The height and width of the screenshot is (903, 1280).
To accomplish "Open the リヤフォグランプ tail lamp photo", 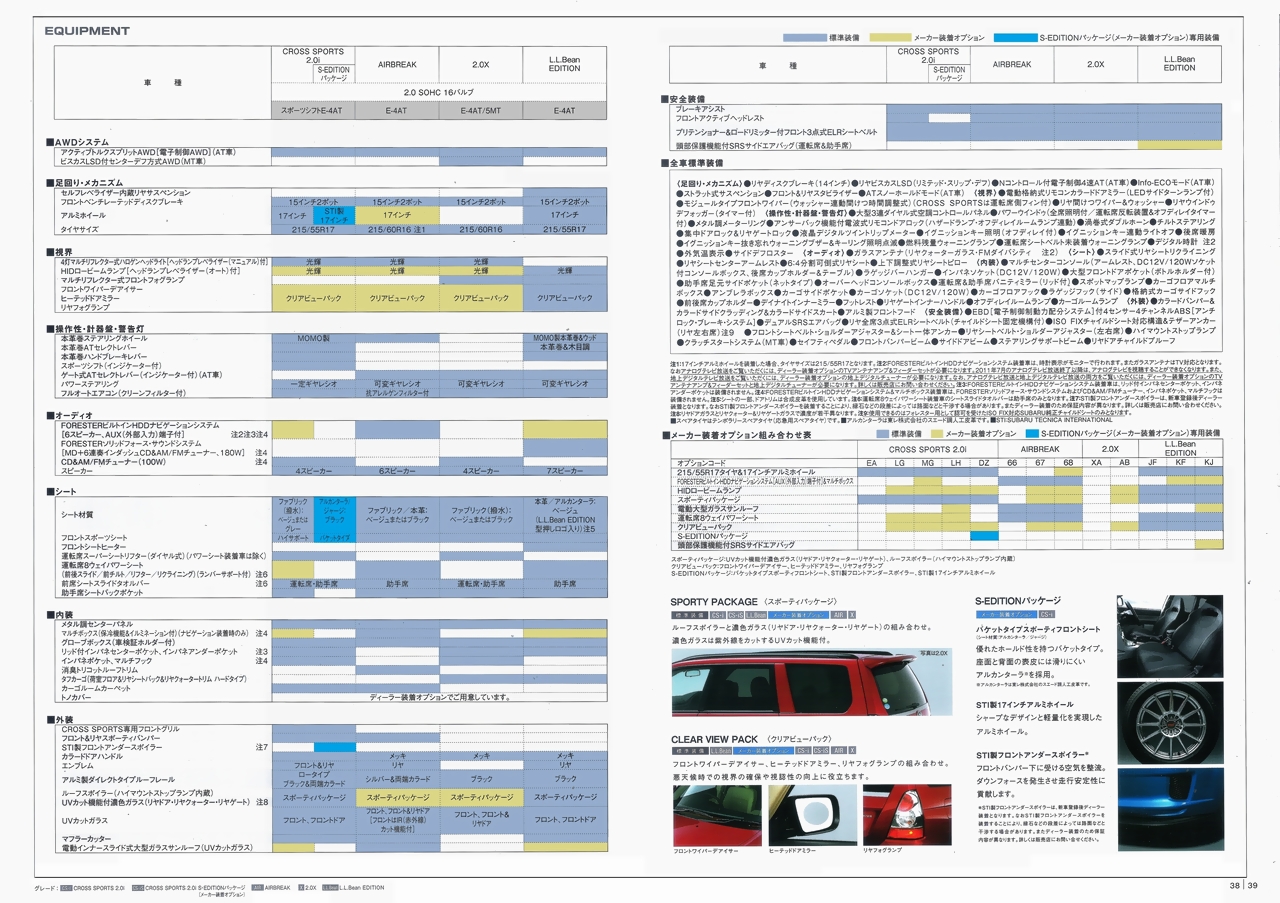I will point(907,814).
